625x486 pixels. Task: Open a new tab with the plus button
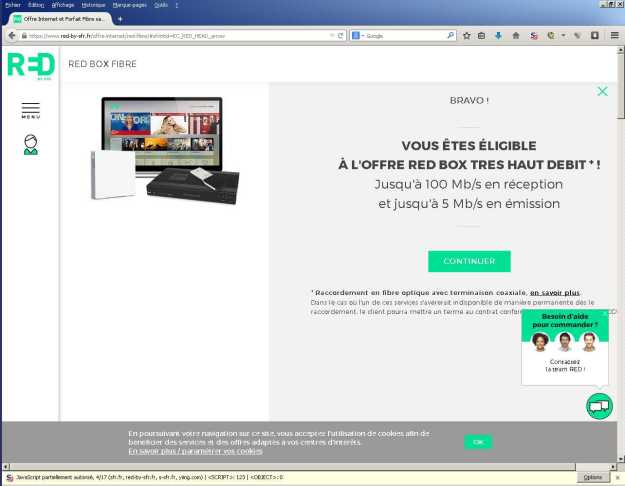click(121, 19)
